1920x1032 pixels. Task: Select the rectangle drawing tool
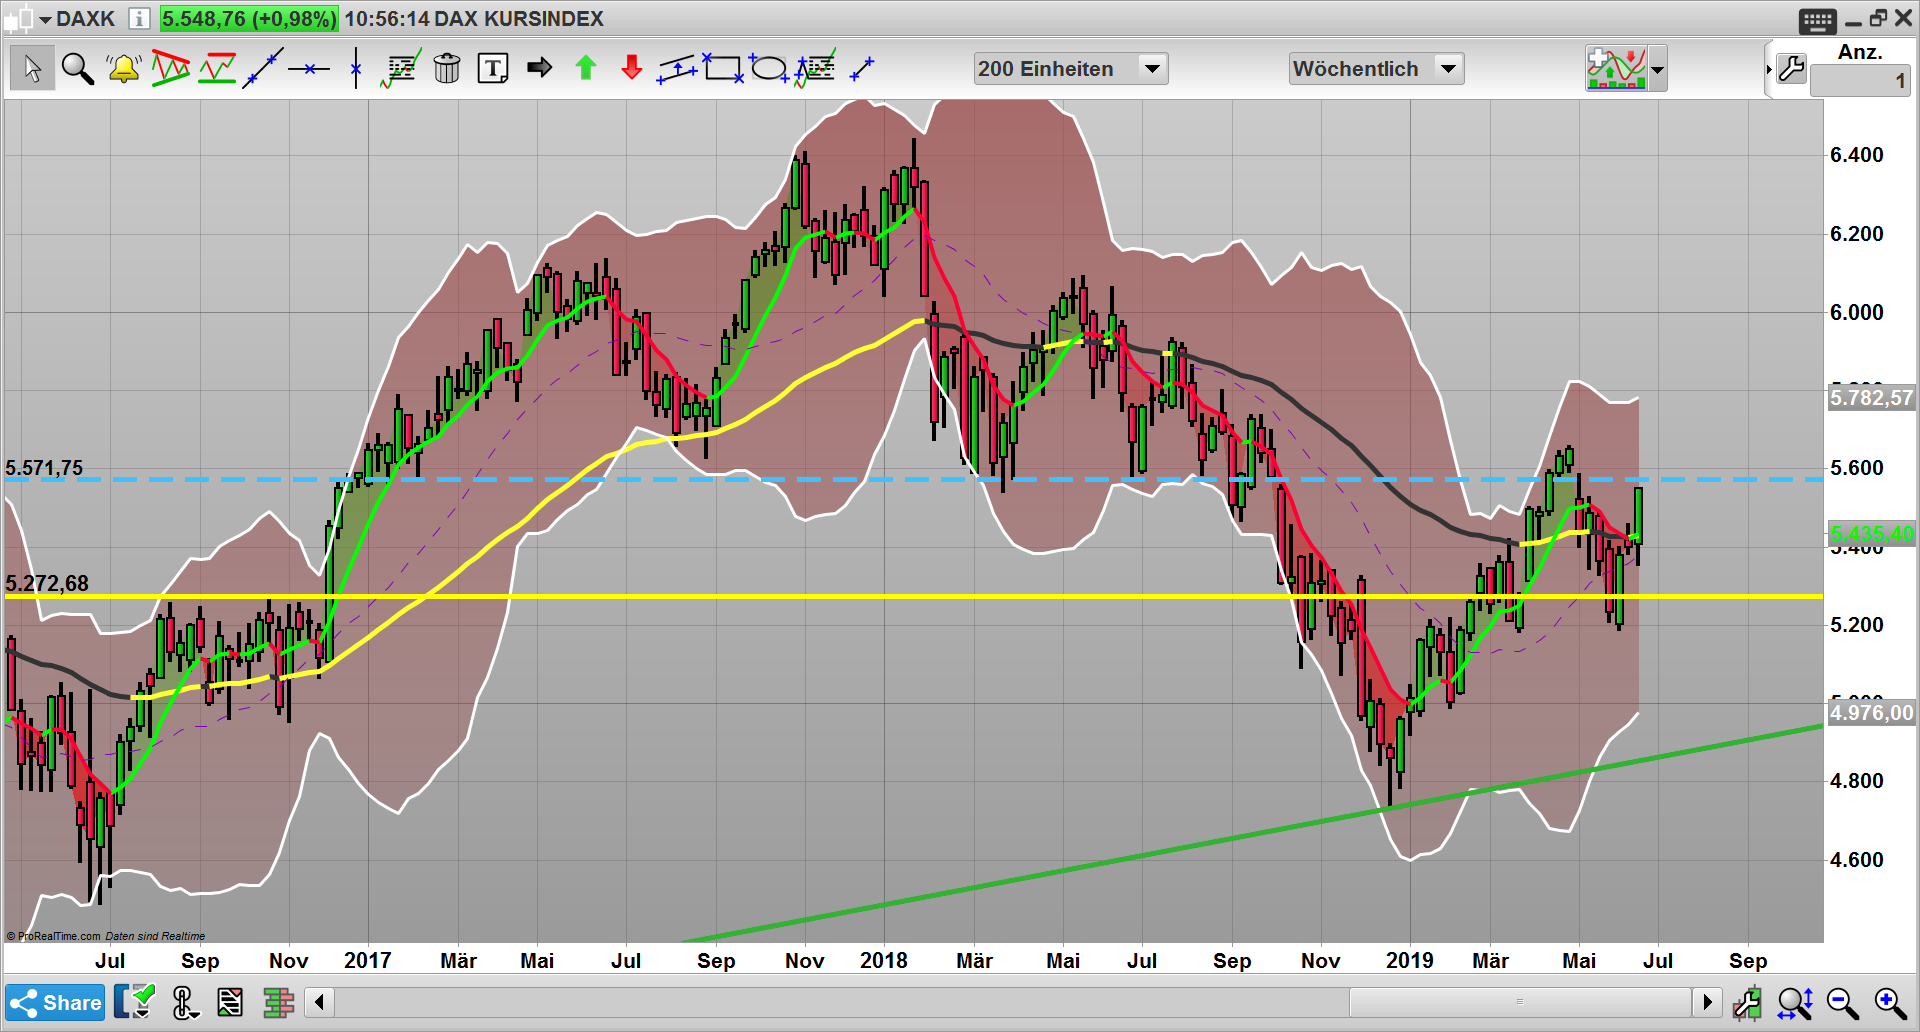[723, 68]
